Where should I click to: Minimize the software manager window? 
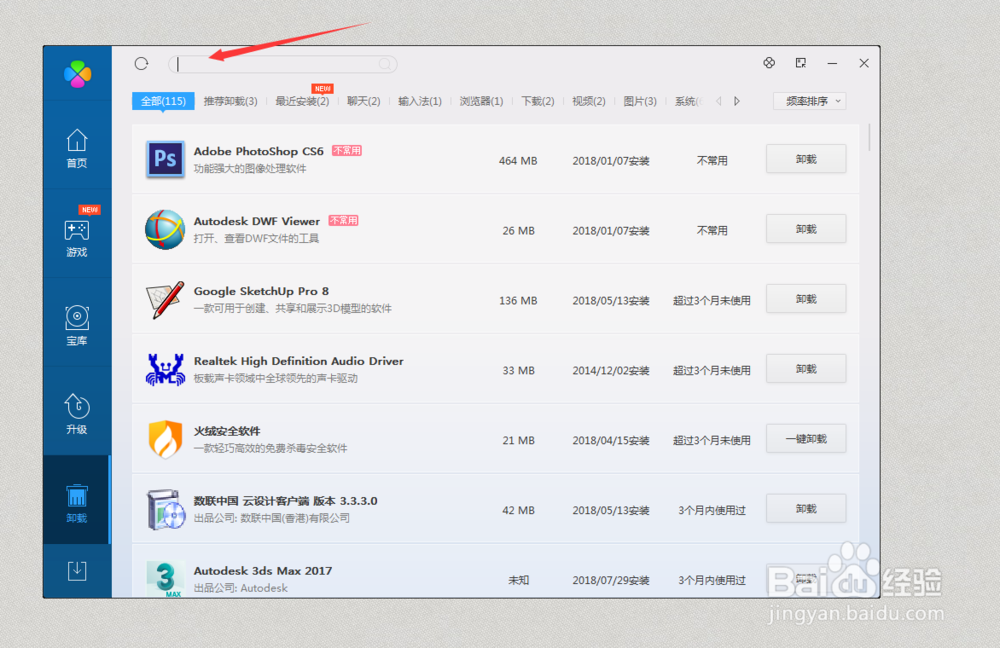coord(832,63)
